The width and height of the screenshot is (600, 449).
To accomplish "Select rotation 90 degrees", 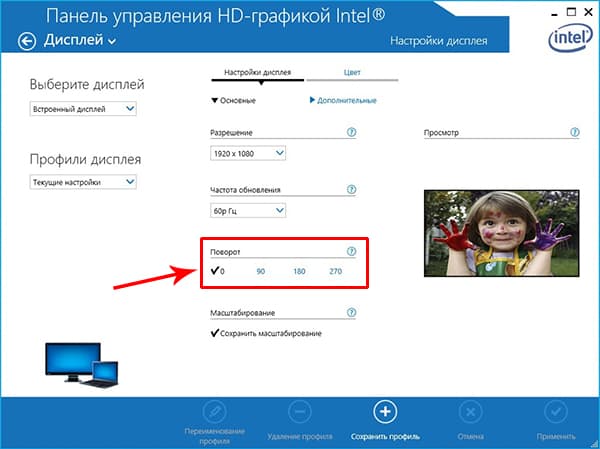I will (261, 271).
